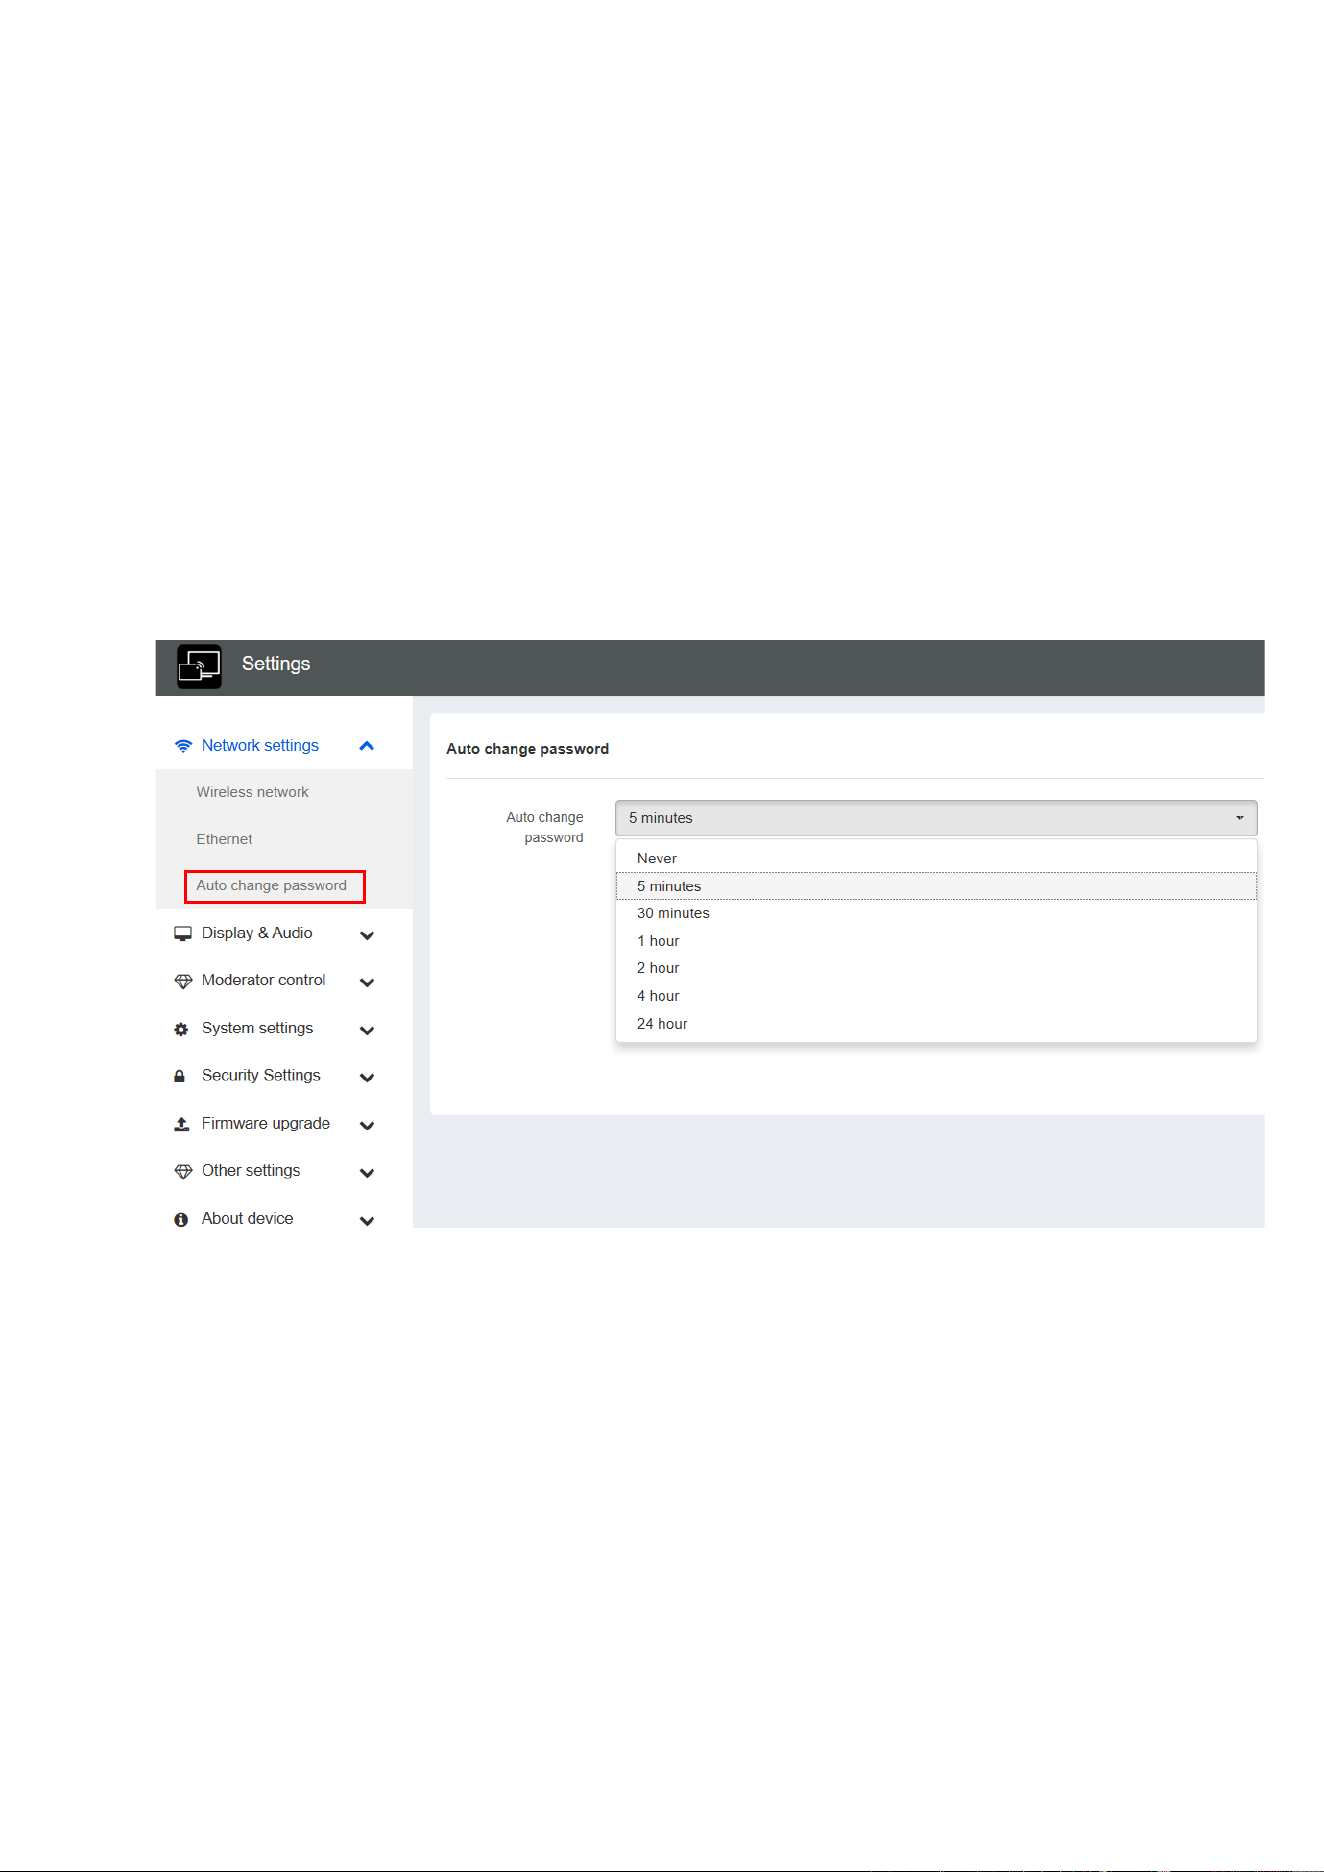Select the 2 hour option

coord(936,968)
